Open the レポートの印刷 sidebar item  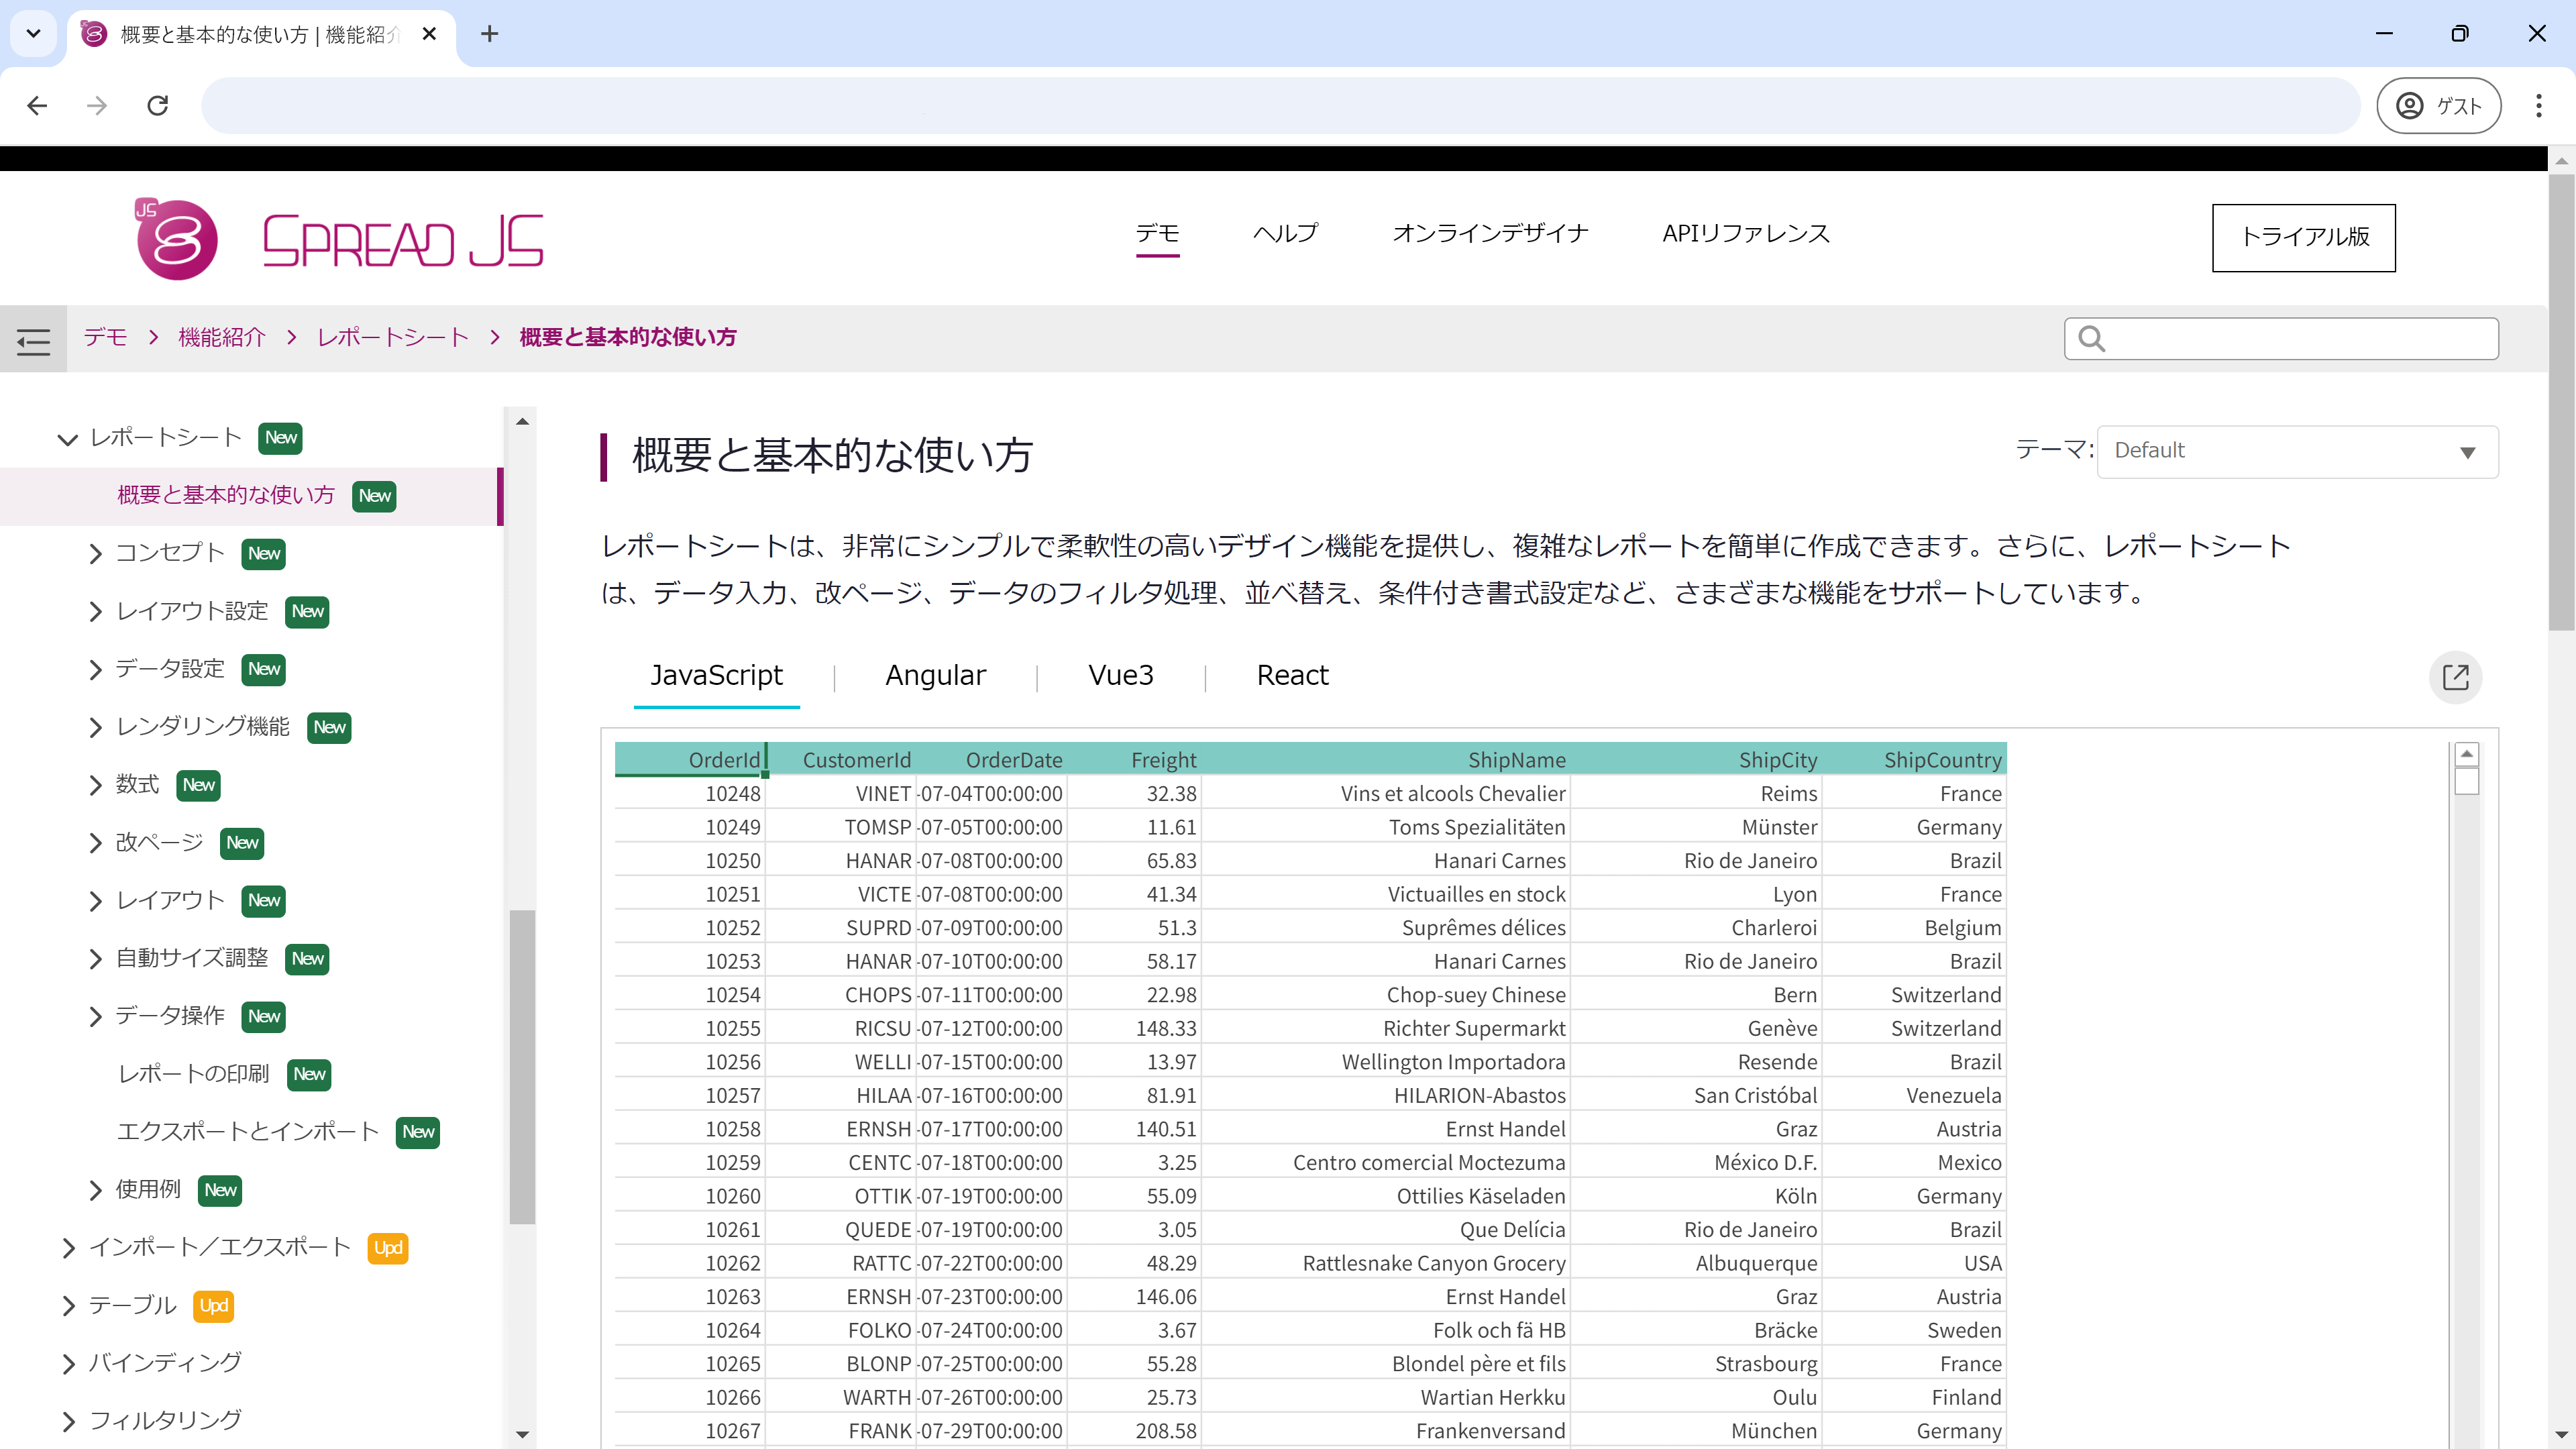193,1074
